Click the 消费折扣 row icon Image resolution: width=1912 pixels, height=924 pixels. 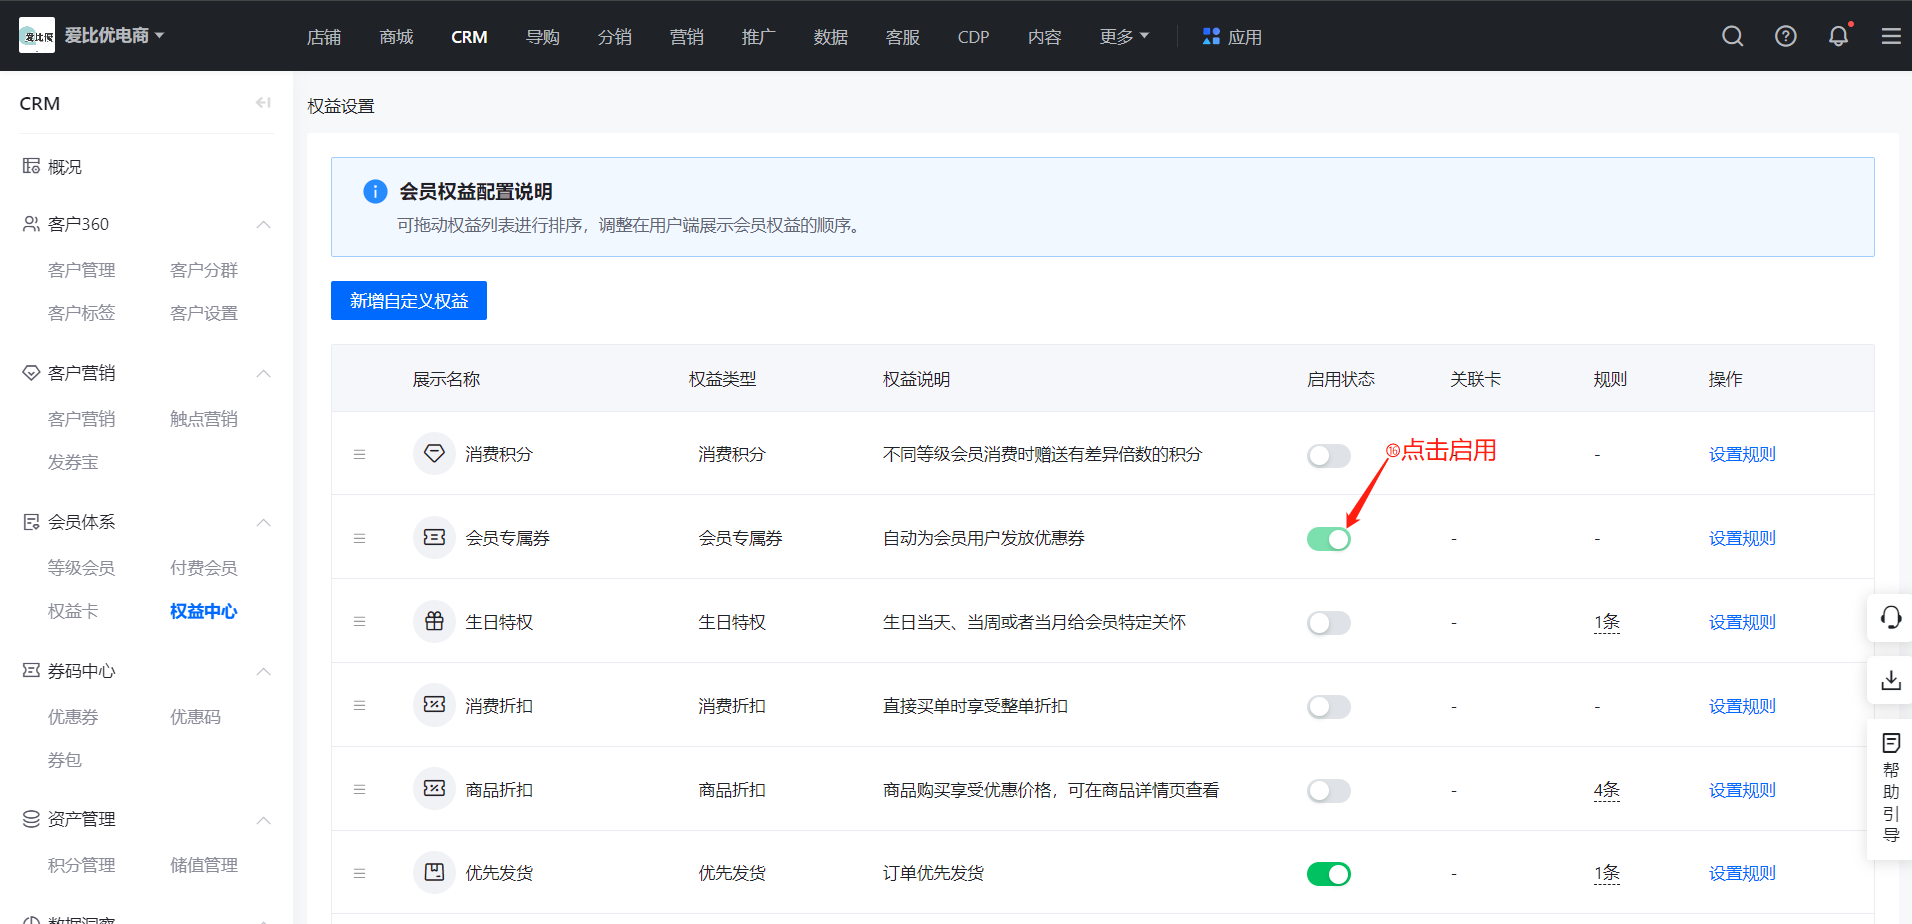434,706
